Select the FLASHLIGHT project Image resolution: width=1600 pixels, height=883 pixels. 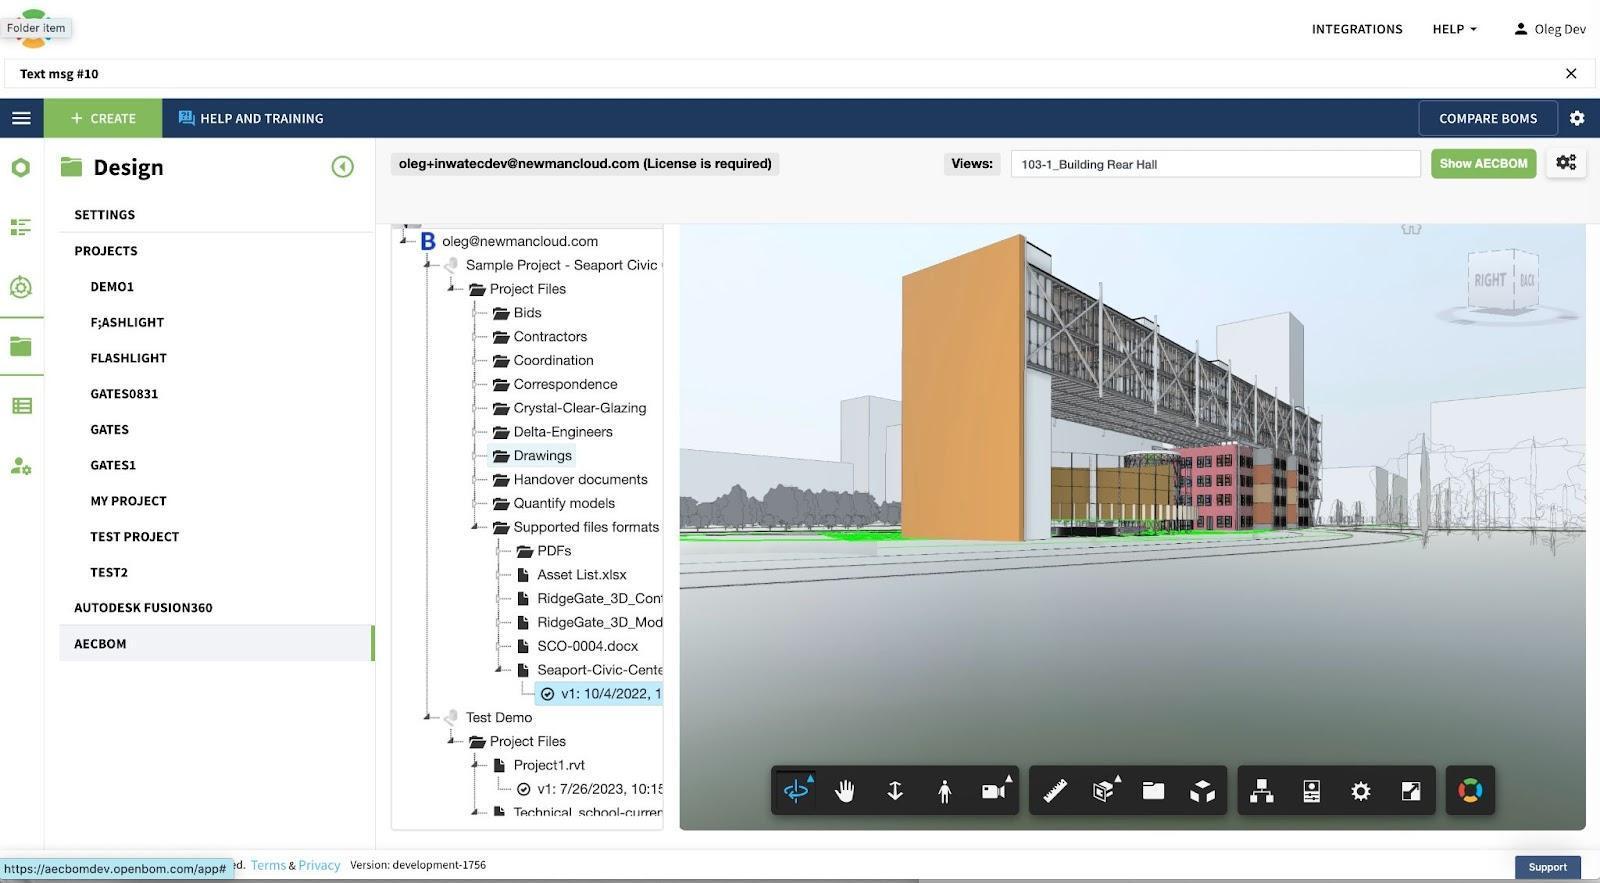point(128,358)
